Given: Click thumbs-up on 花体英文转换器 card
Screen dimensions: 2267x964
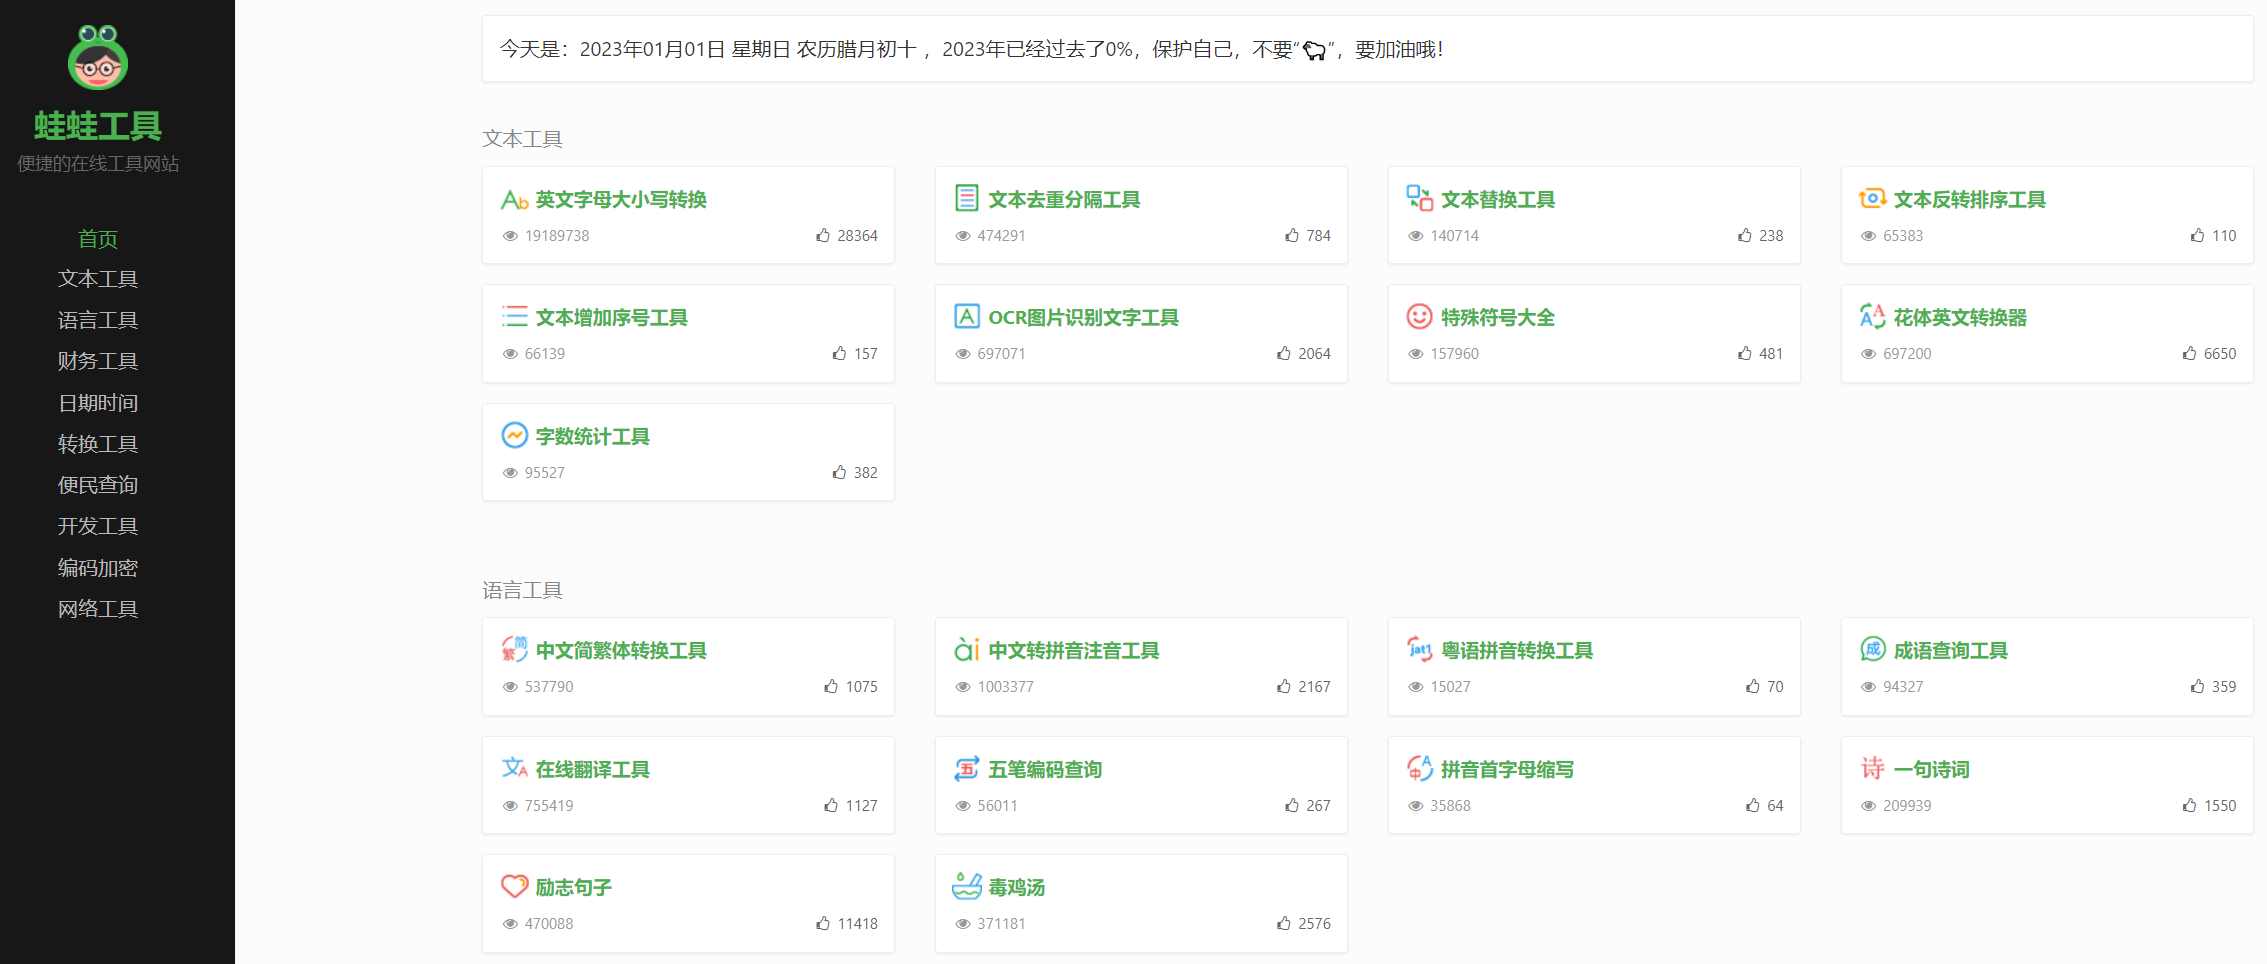Looking at the screenshot, I should pos(2189,354).
